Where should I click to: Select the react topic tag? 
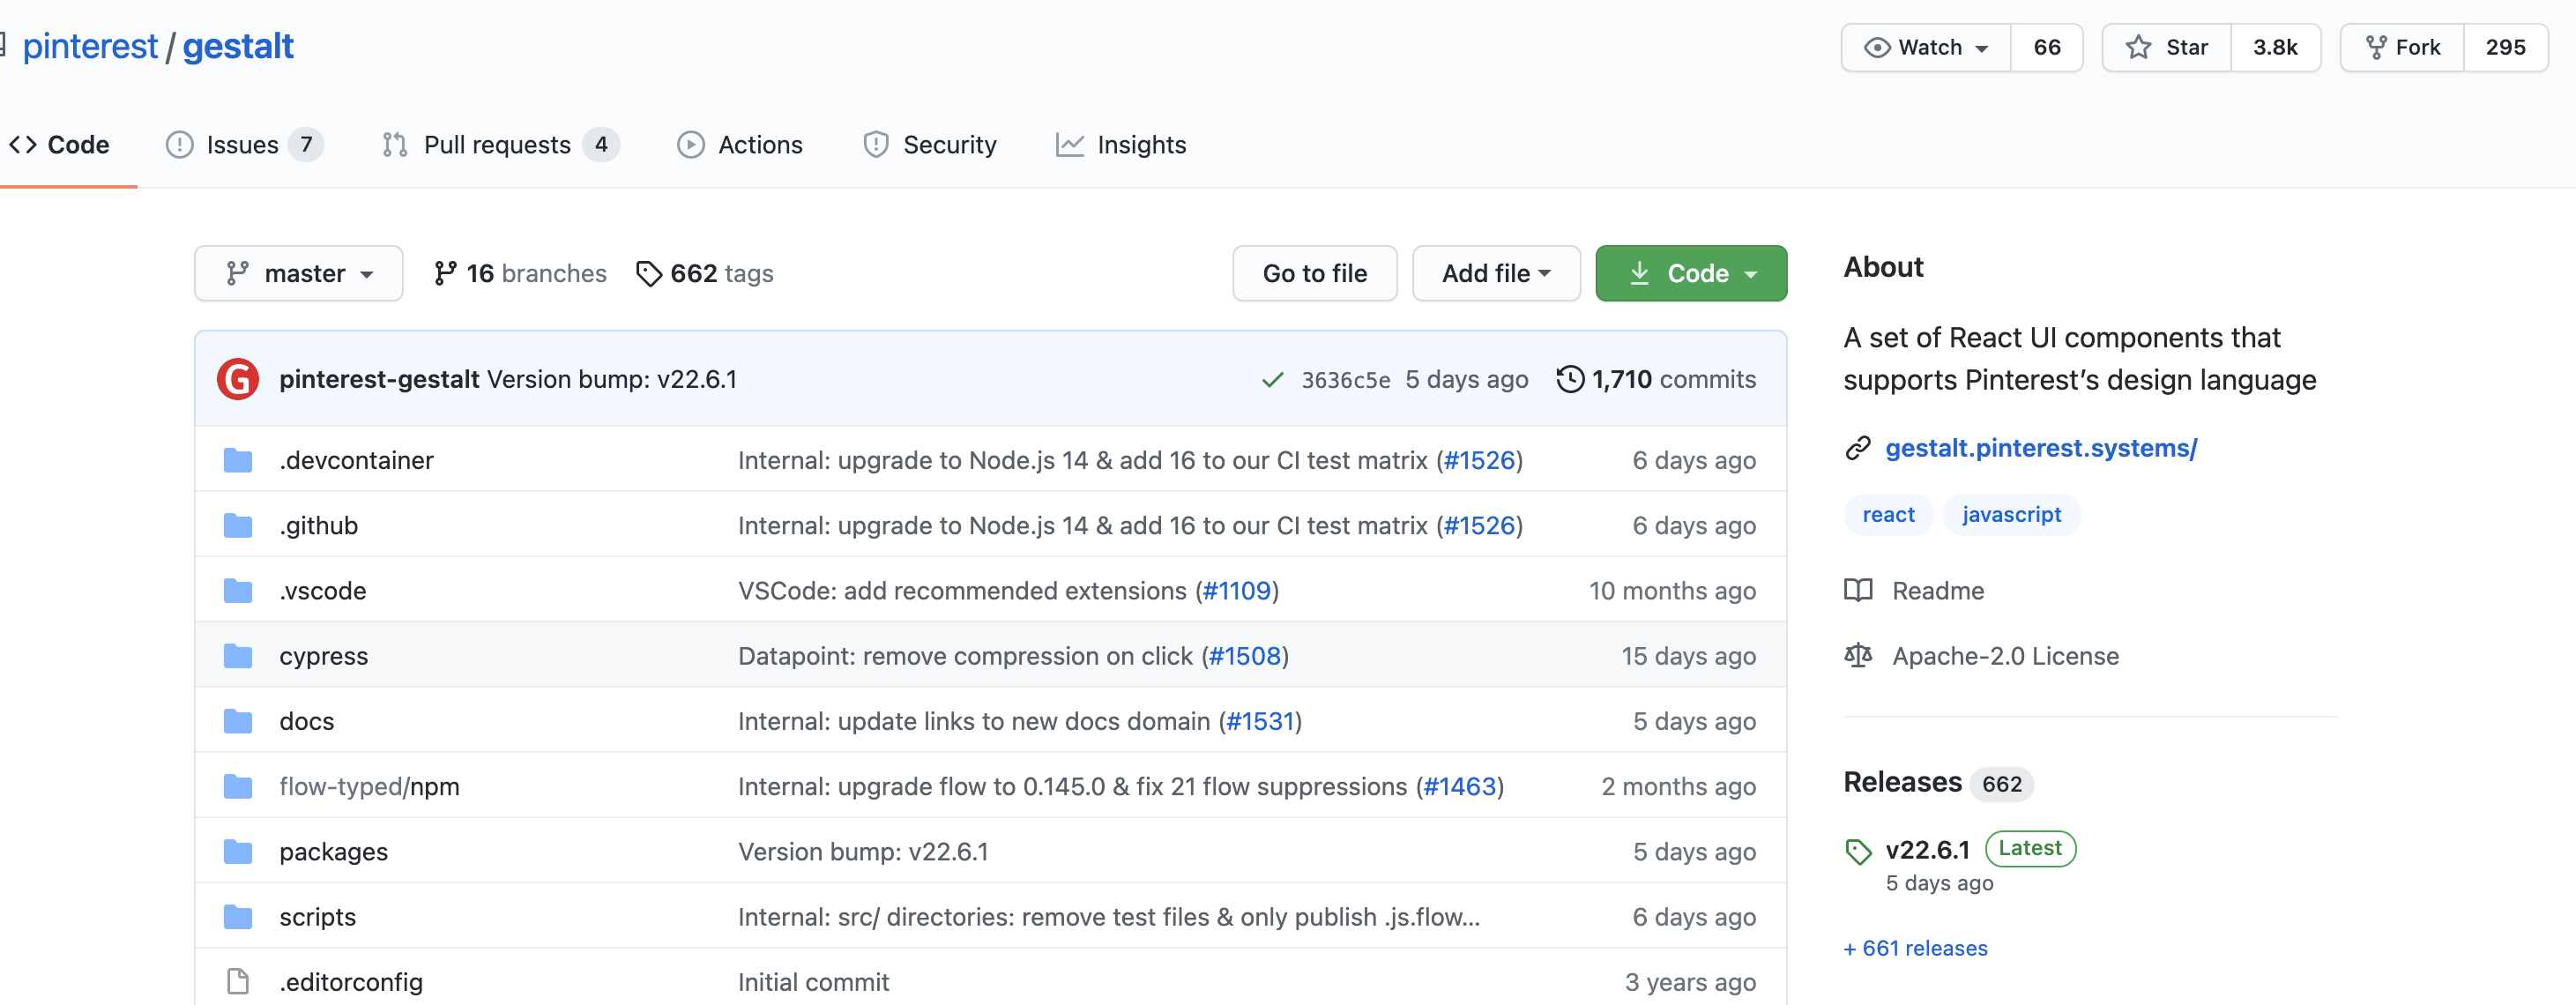1888,514
